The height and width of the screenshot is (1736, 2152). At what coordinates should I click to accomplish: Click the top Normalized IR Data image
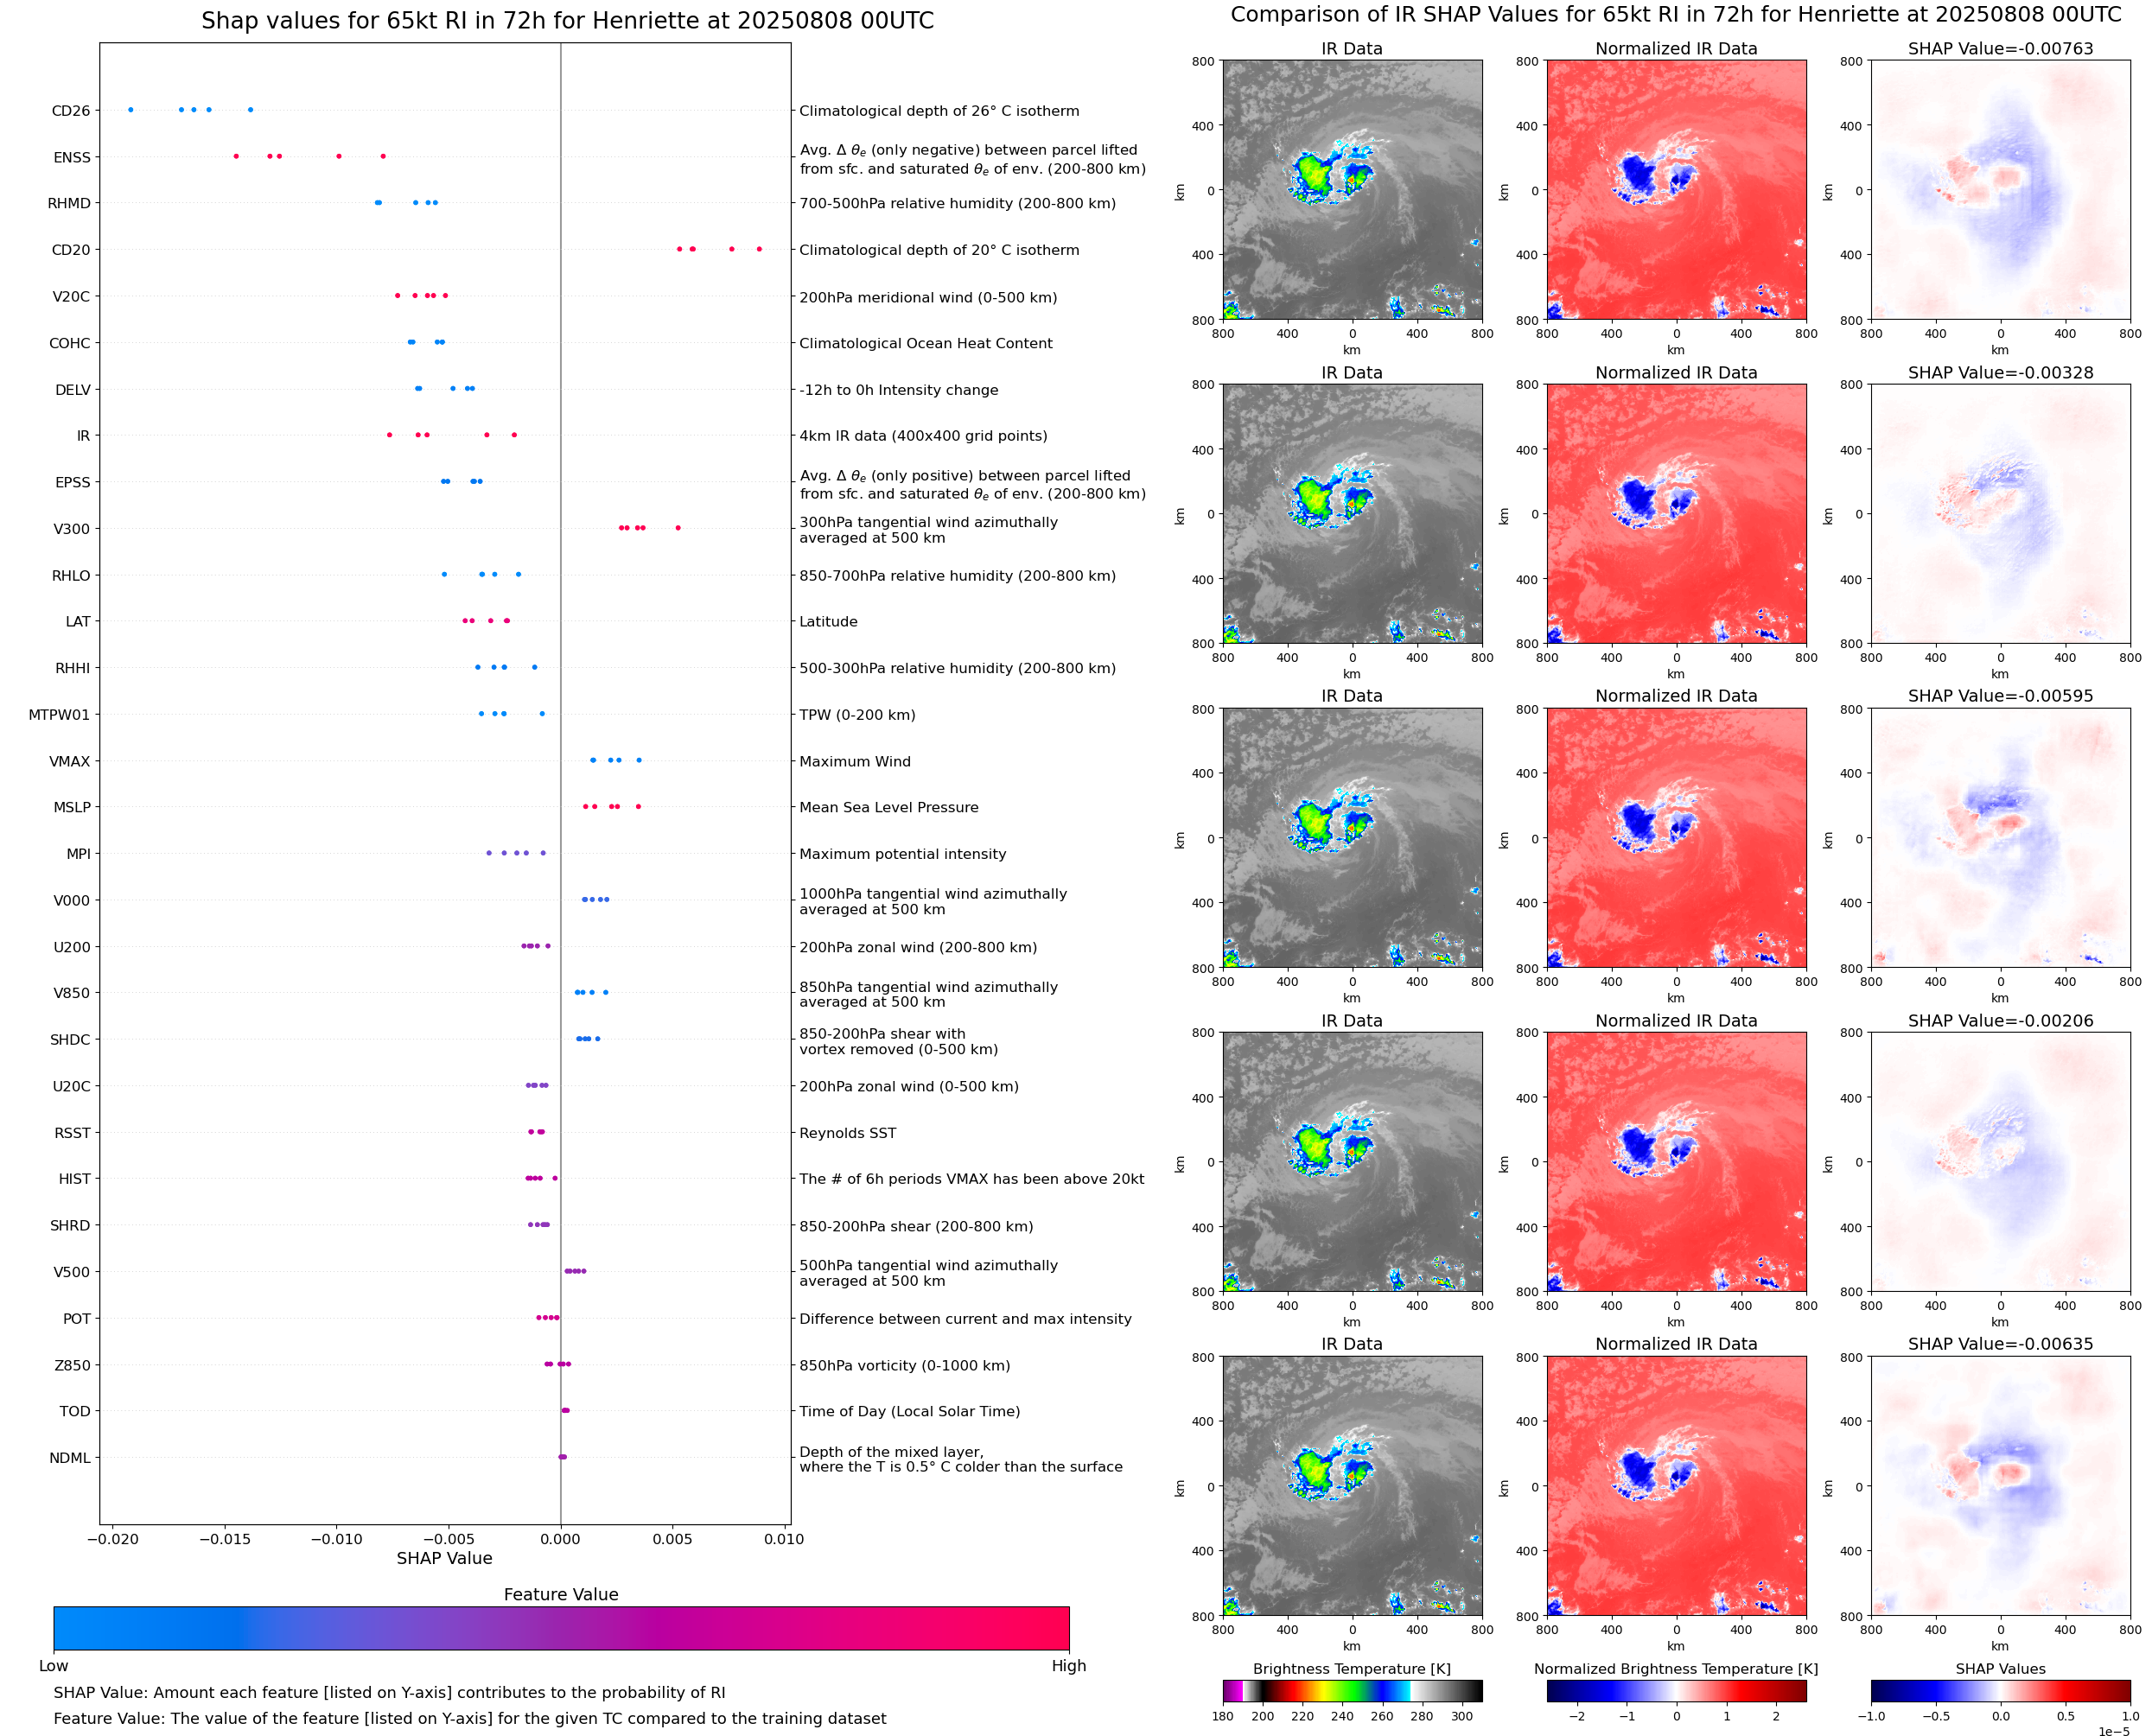[1676, 190]
